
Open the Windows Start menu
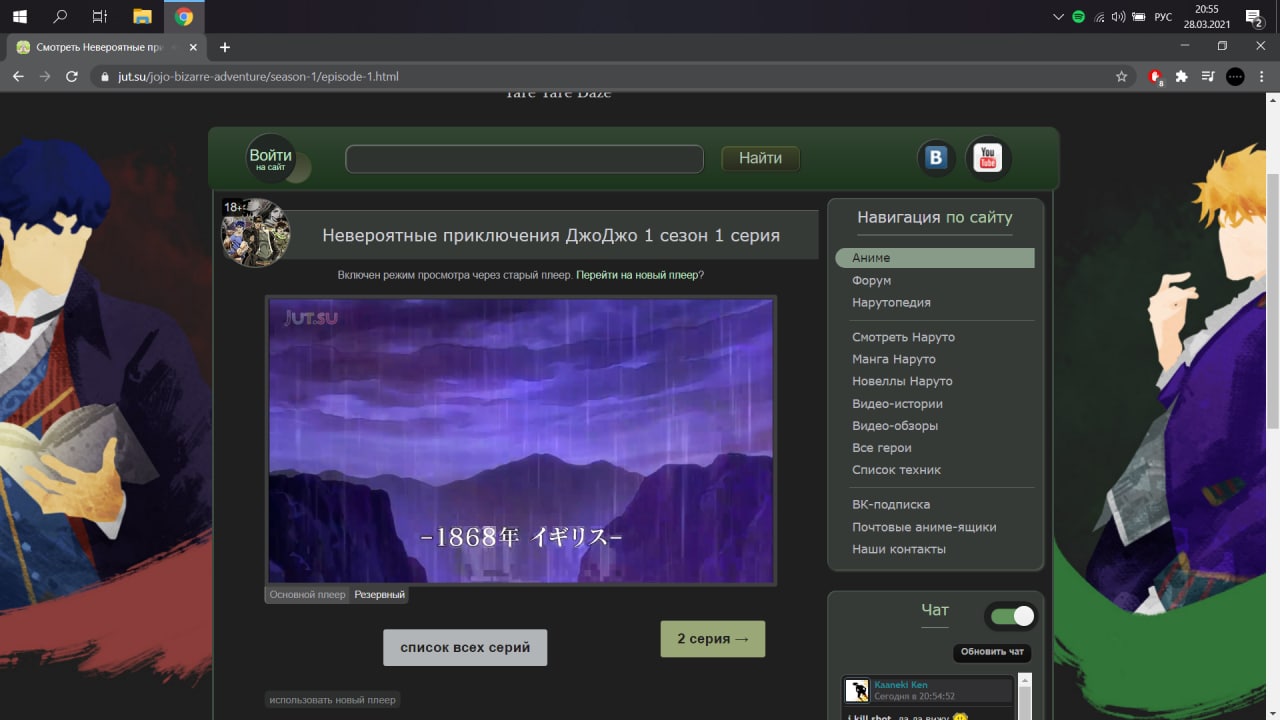[x=19, y=16]
